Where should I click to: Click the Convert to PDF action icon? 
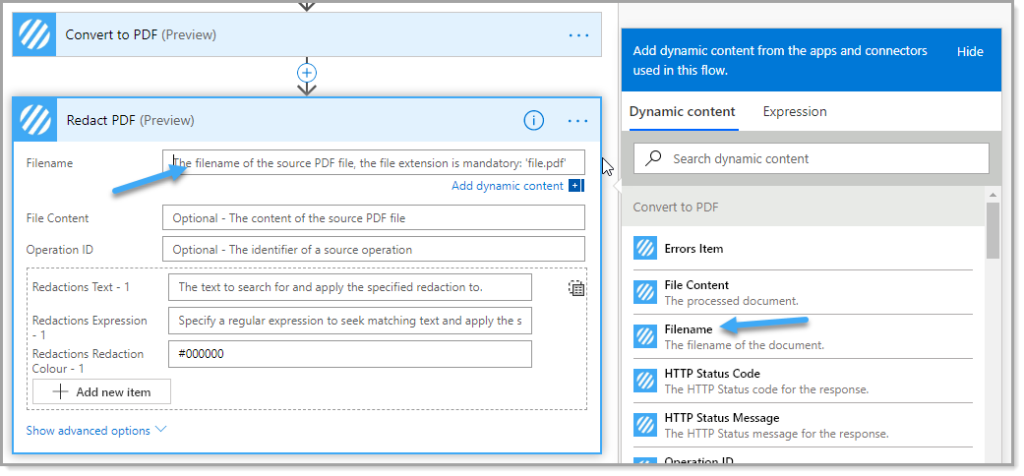[x=35, y=35]
